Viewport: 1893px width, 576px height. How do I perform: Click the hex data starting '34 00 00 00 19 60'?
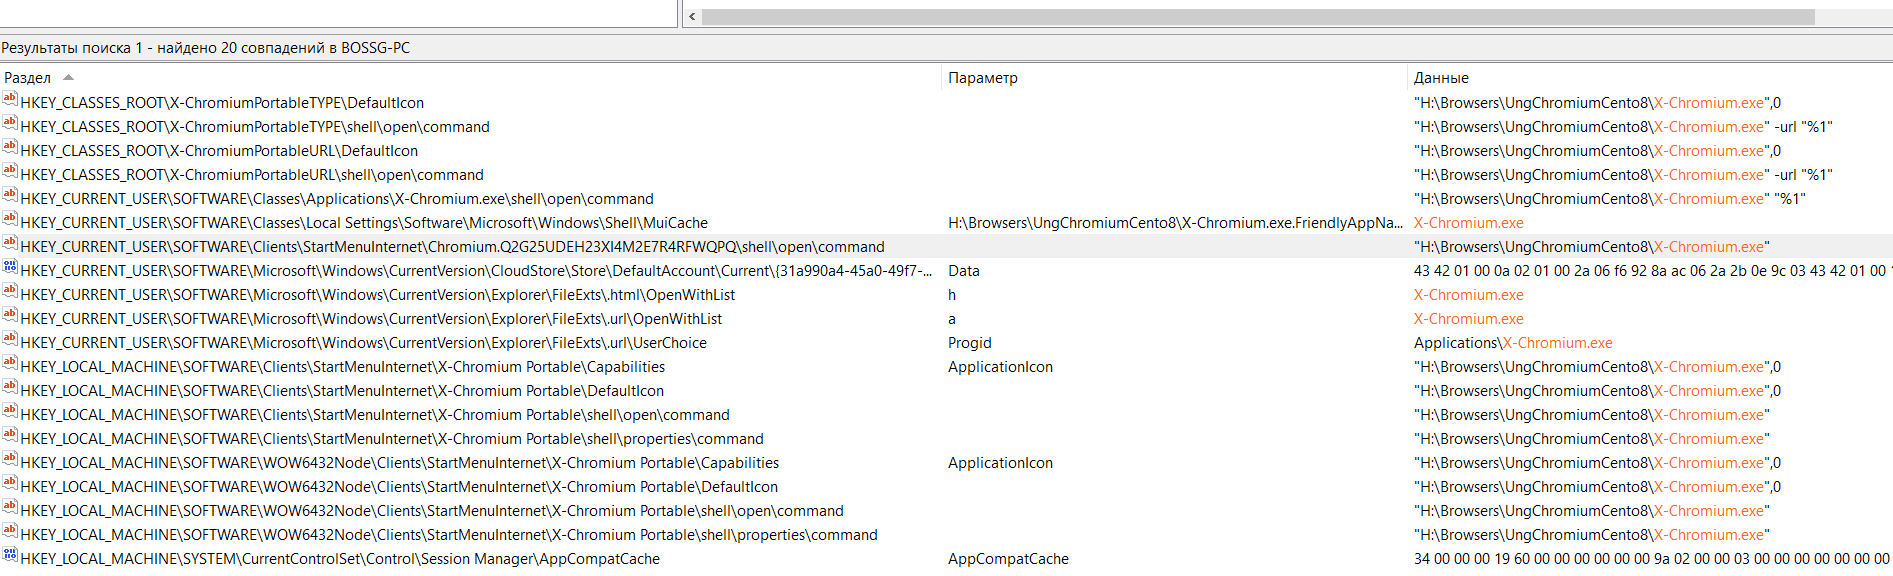[1652, 559]
